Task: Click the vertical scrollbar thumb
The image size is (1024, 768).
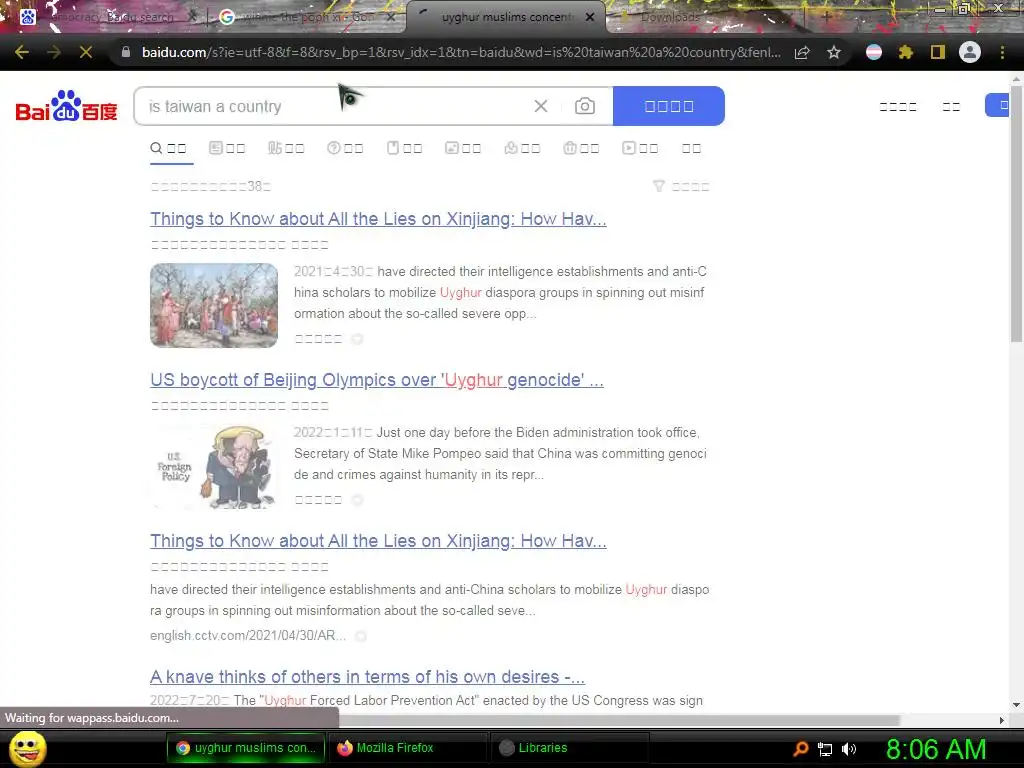Action: 1016,212
